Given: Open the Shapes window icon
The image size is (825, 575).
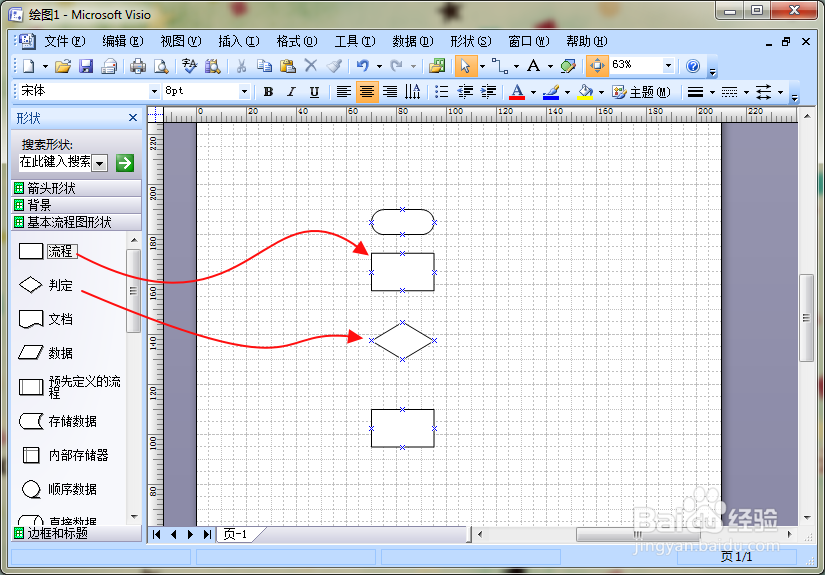Looking at the screenshot, I should click(x=437, y=66).
